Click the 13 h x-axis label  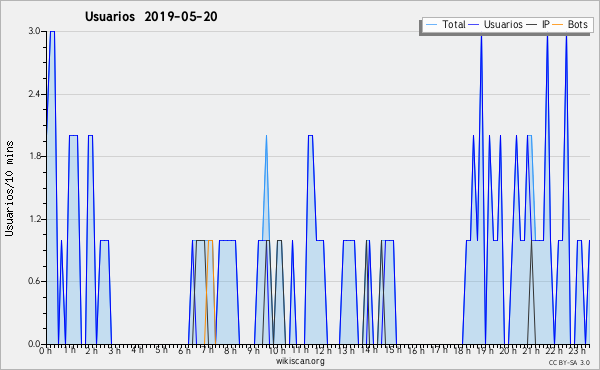(x=346, y=350)
